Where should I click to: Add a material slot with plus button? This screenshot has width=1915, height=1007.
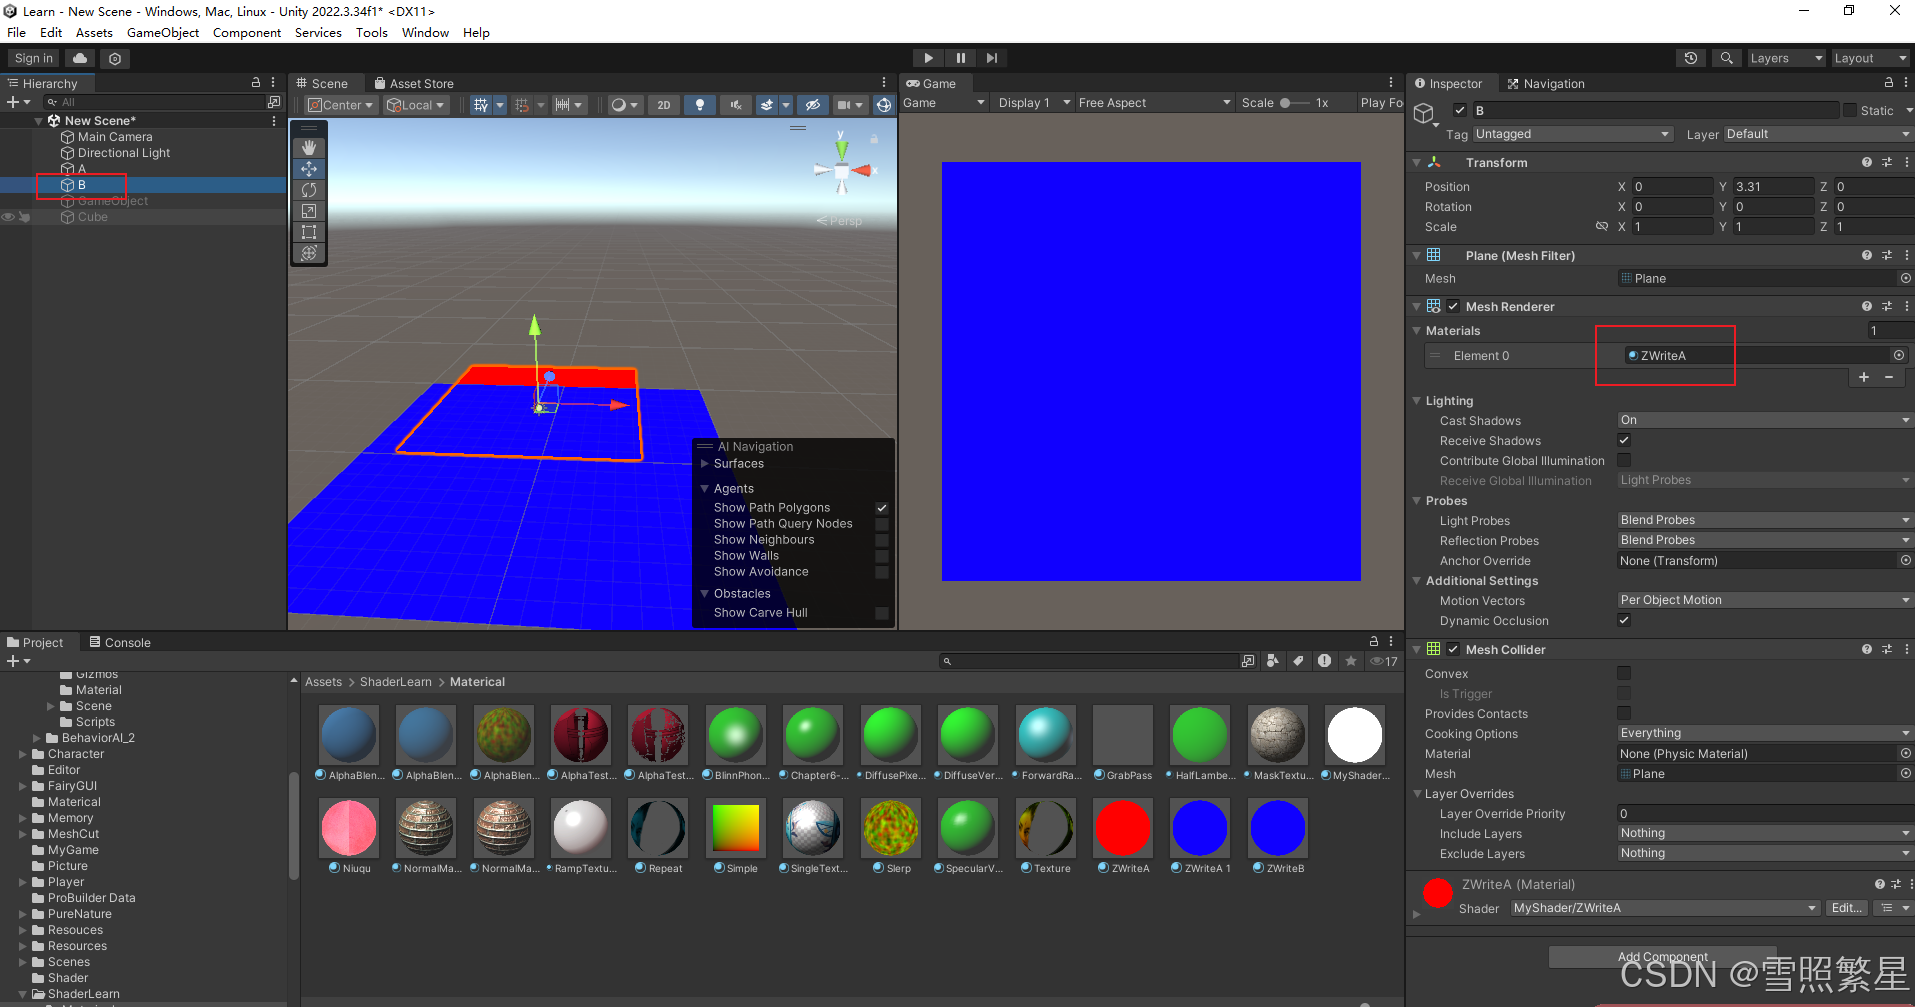click(x=1864, y=377)
